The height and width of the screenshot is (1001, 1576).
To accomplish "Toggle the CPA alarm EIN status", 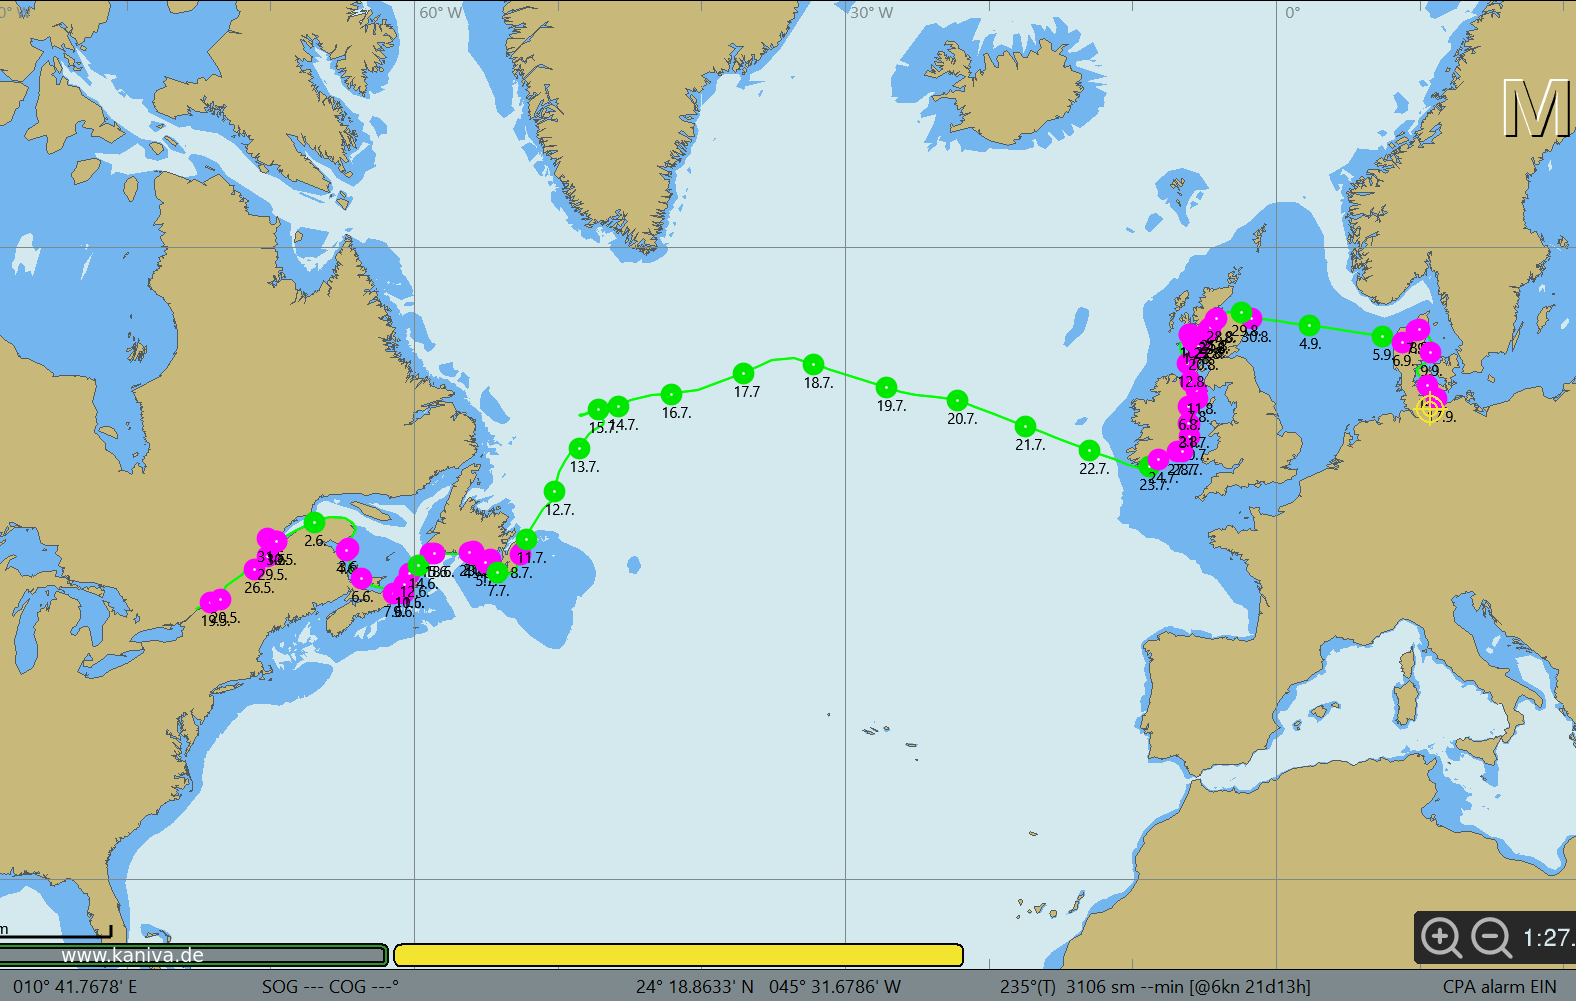I will coord(1499,986).
